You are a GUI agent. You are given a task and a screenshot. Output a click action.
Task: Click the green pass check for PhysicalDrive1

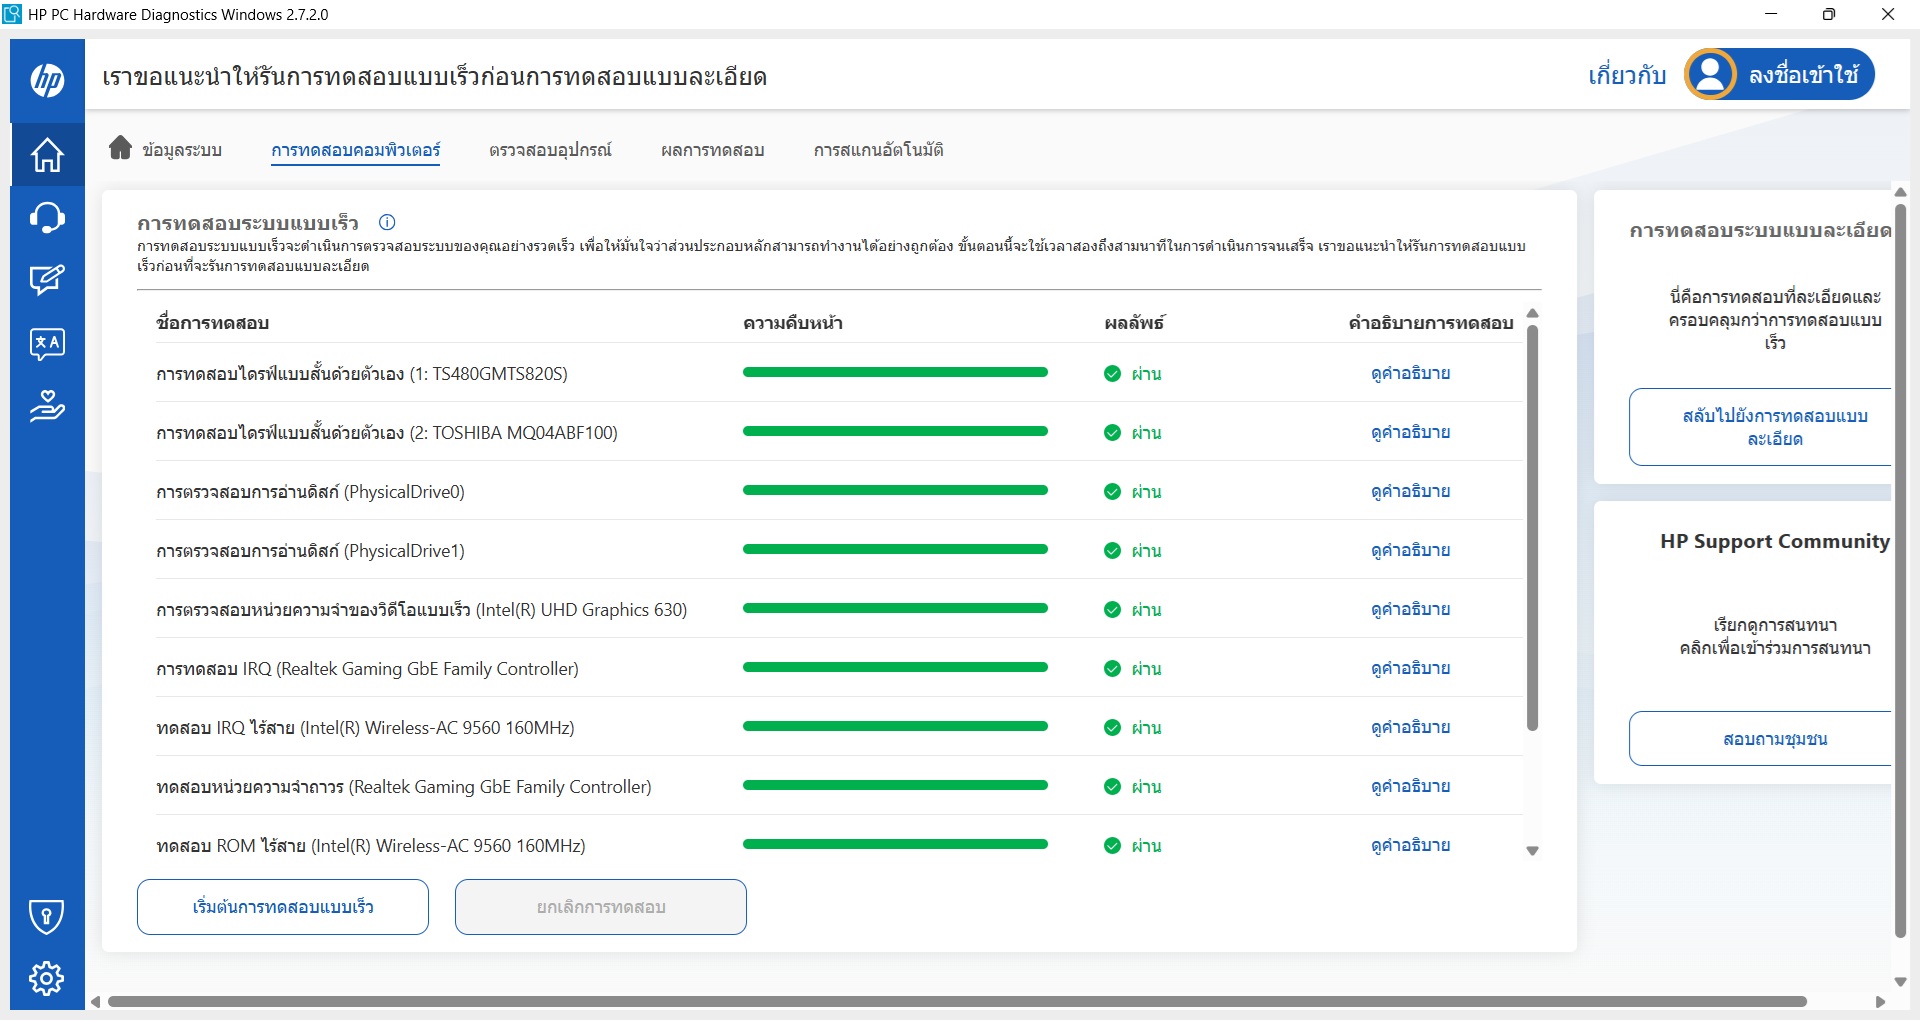(1112, 550)
